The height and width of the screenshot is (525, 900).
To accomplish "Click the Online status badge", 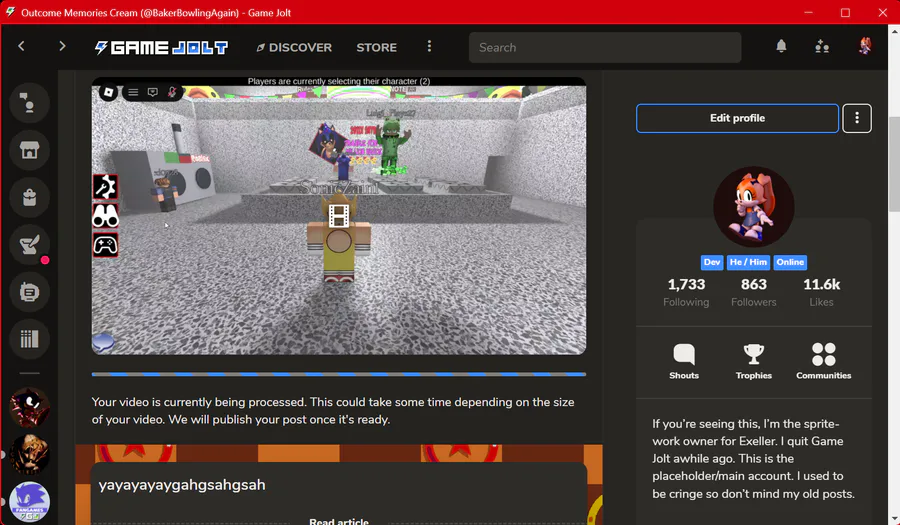I will point(790,262).
